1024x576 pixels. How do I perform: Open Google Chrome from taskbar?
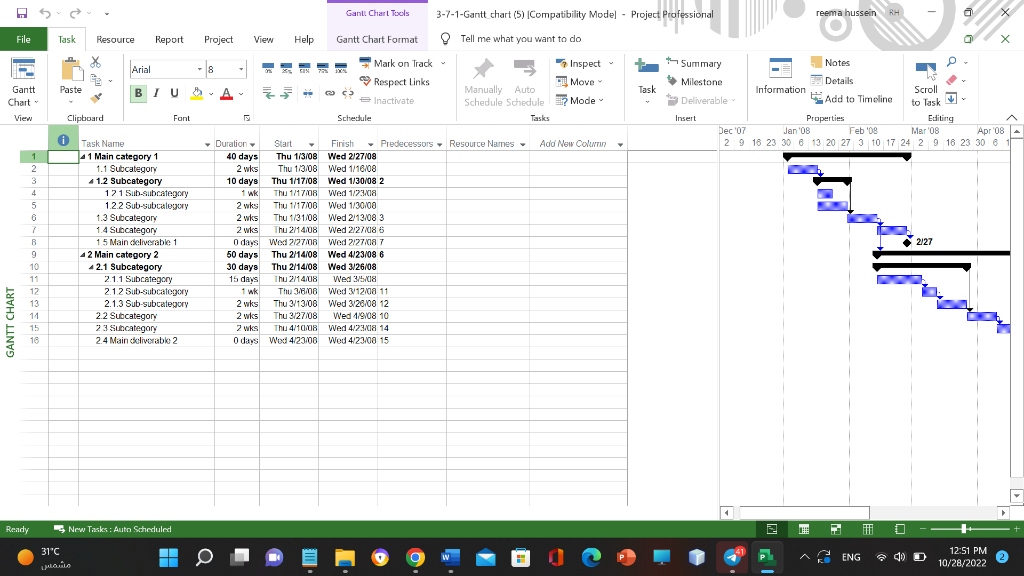415,557
